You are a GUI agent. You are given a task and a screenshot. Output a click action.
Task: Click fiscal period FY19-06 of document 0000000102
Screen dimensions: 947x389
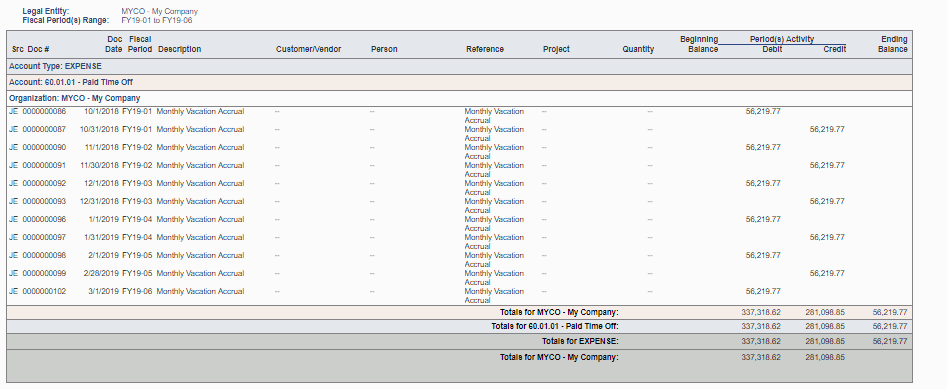137,291
